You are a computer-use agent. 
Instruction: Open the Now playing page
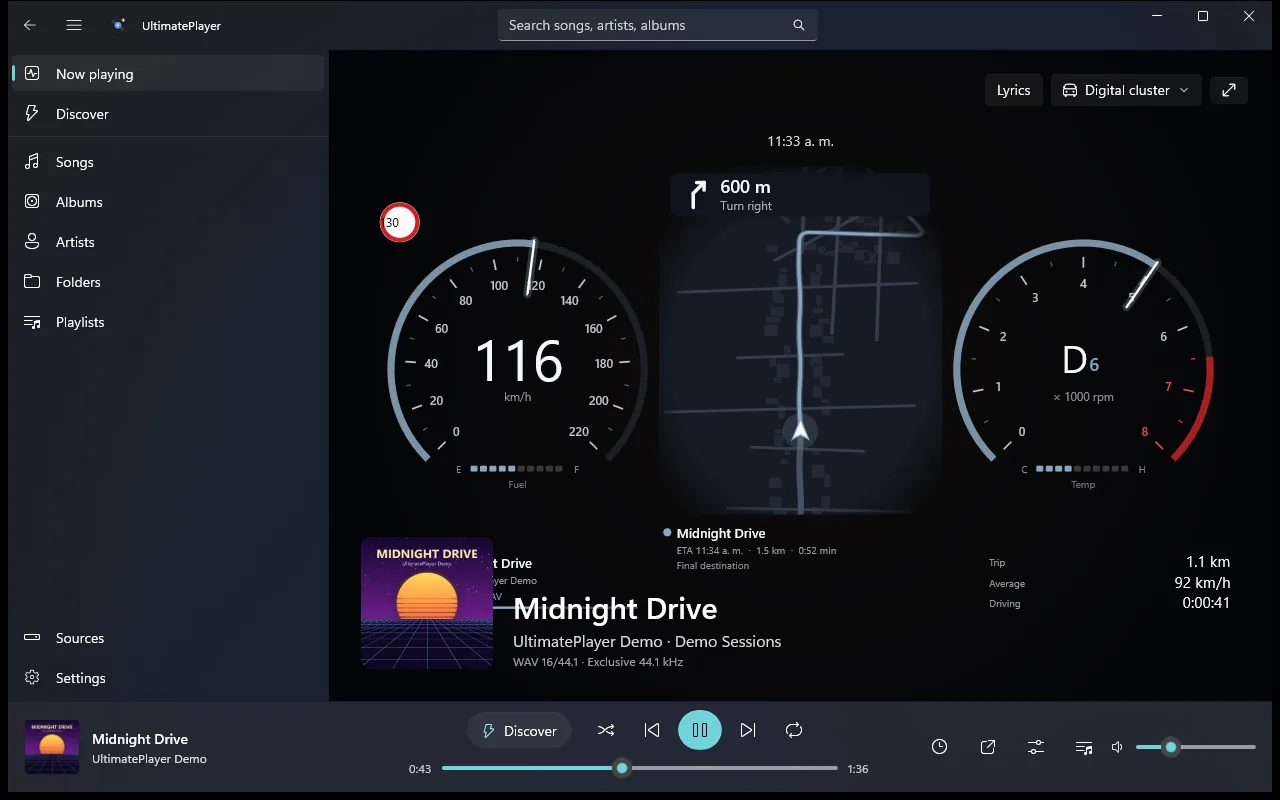pyautogui.click(x=168, y=74)
